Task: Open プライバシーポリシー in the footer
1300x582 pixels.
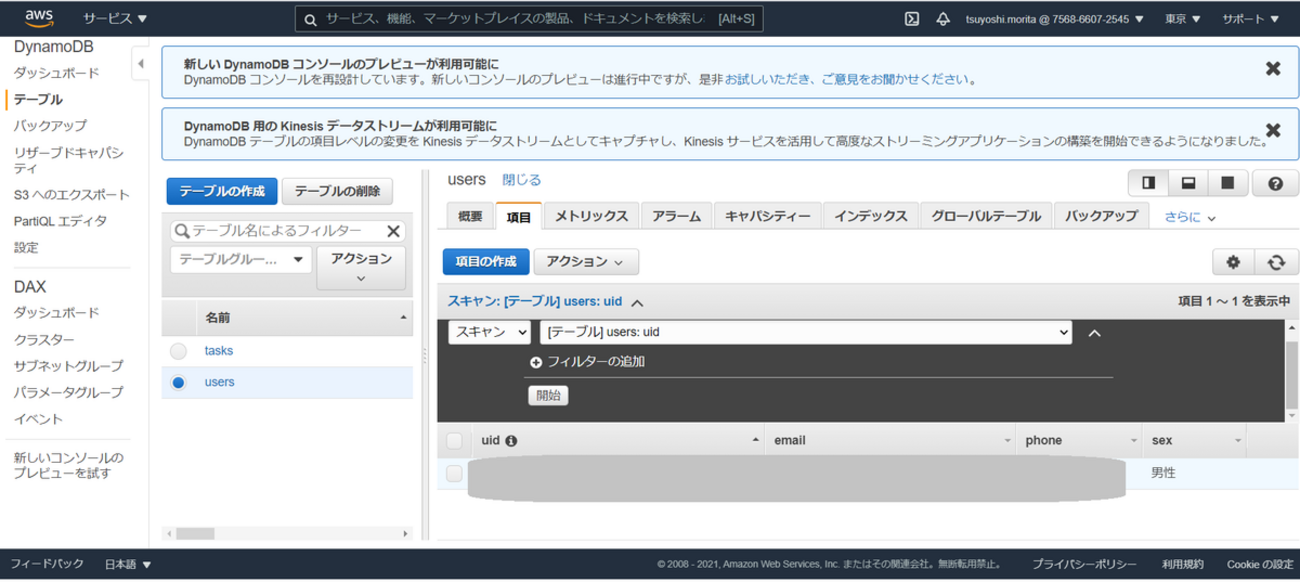Action: click(1085, 565)
